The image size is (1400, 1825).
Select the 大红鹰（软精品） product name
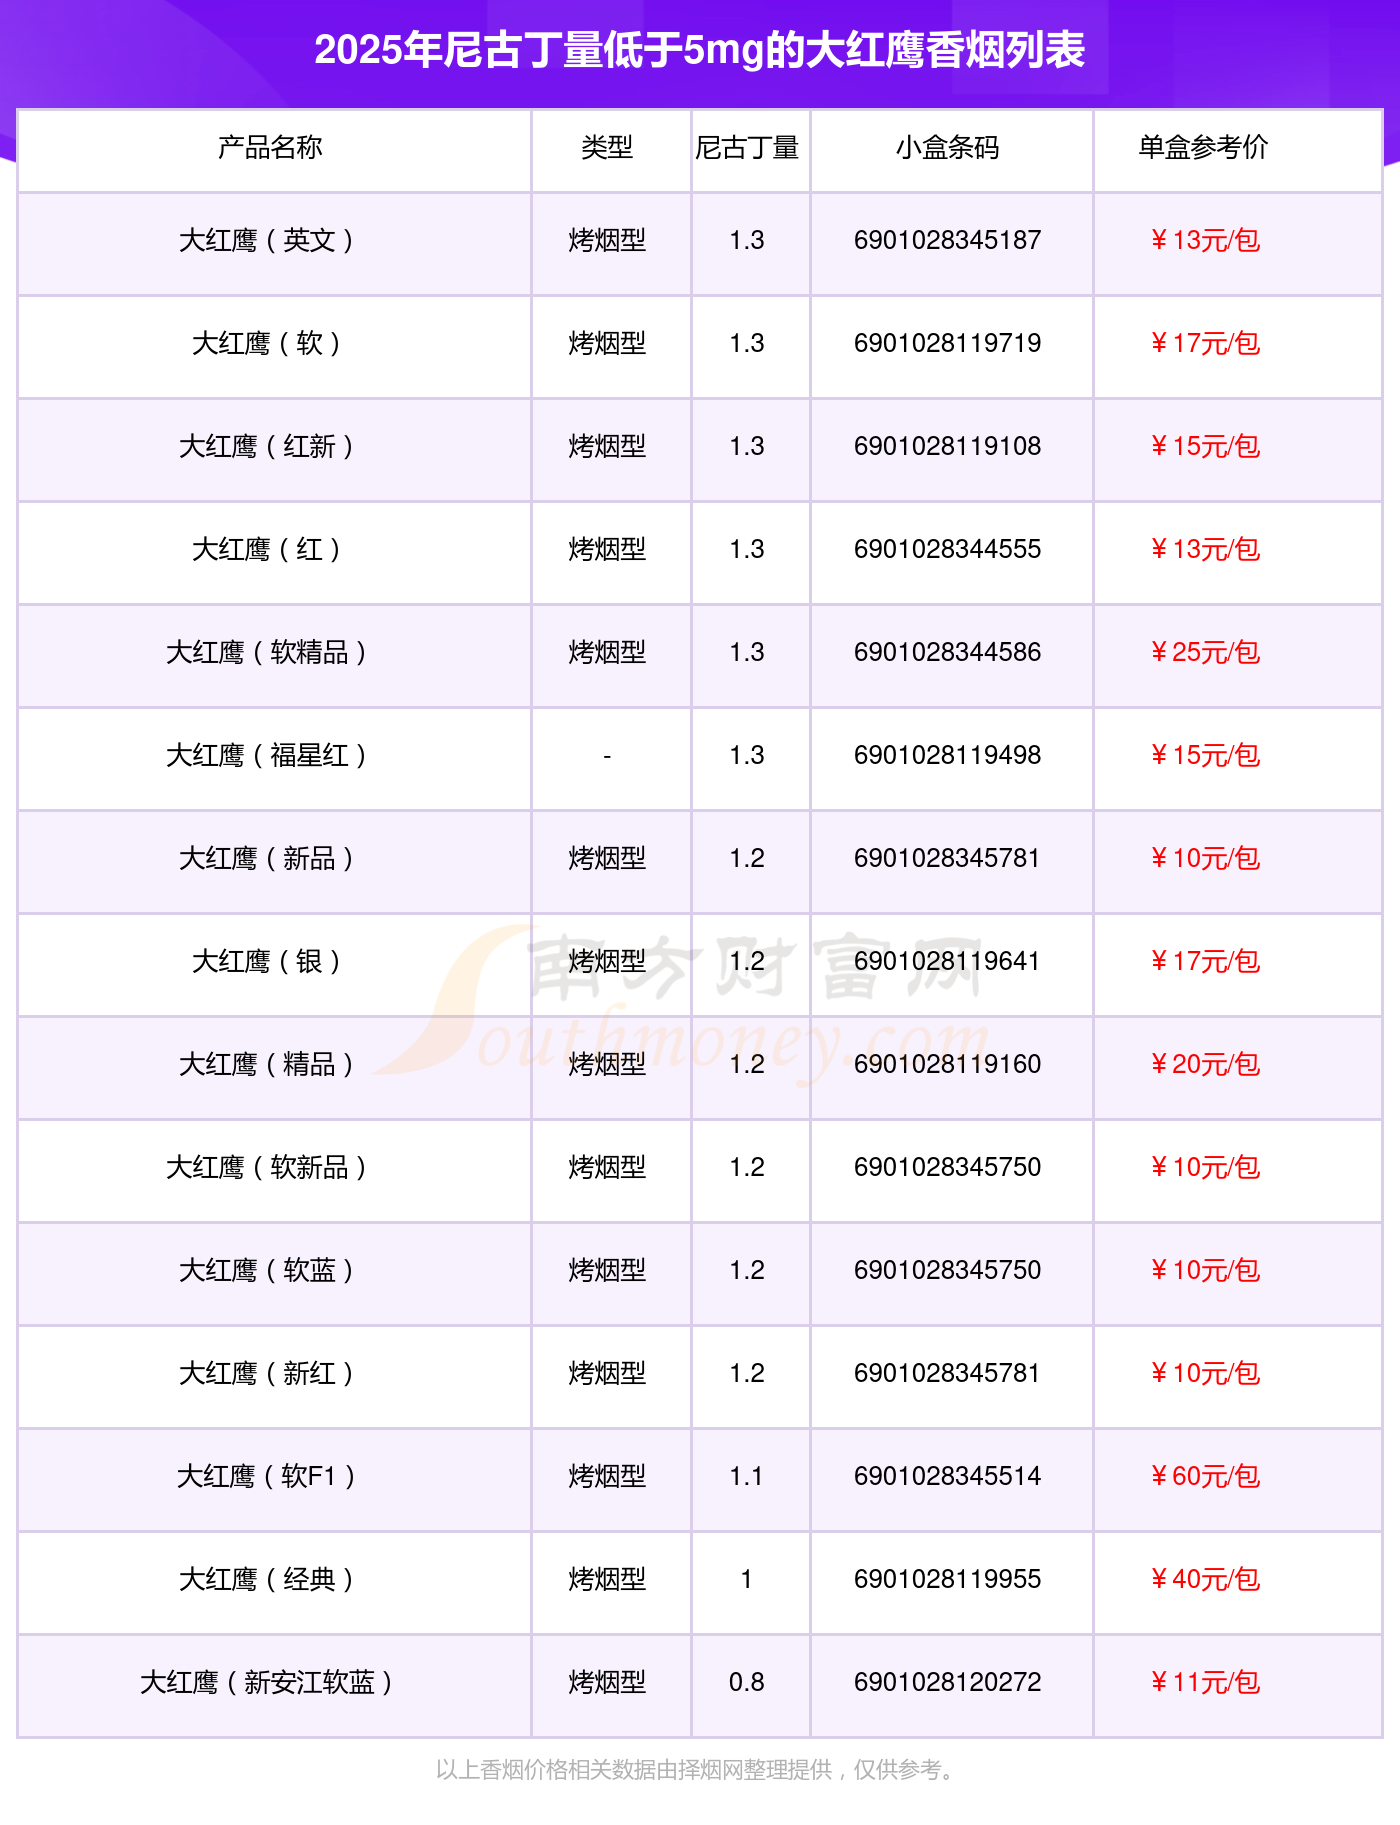click(x=266, y=653)
